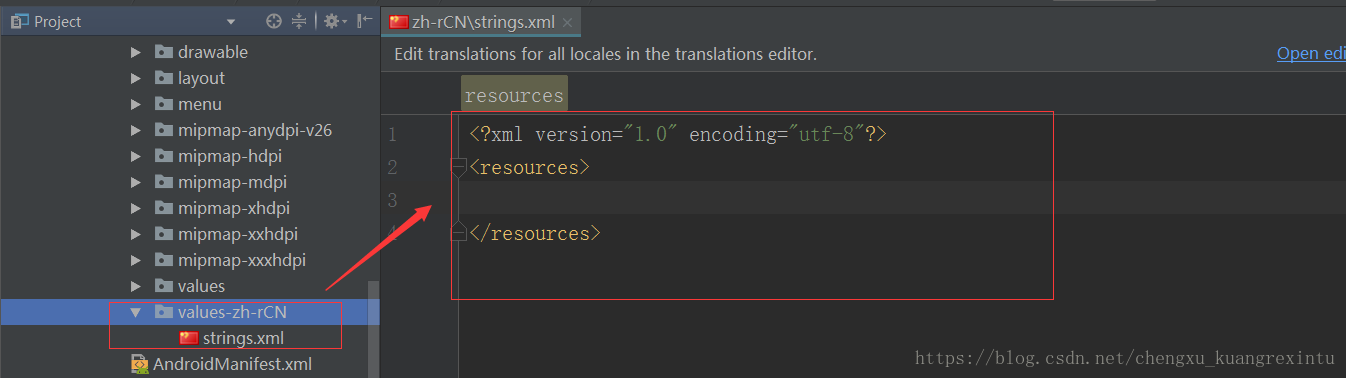Open AndroidManifest.xml in the tree
This screenshot has height=378, width=1346.
tap(232, 364)
